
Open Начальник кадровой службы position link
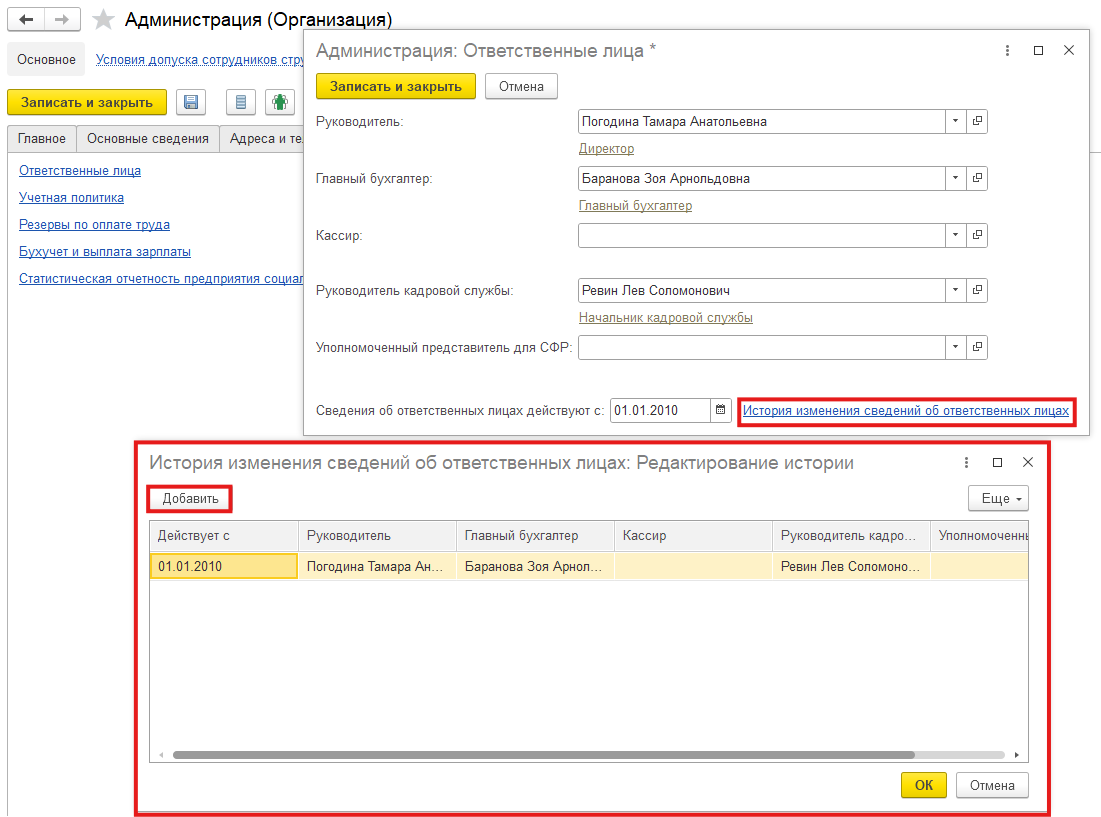pos(666,318)
